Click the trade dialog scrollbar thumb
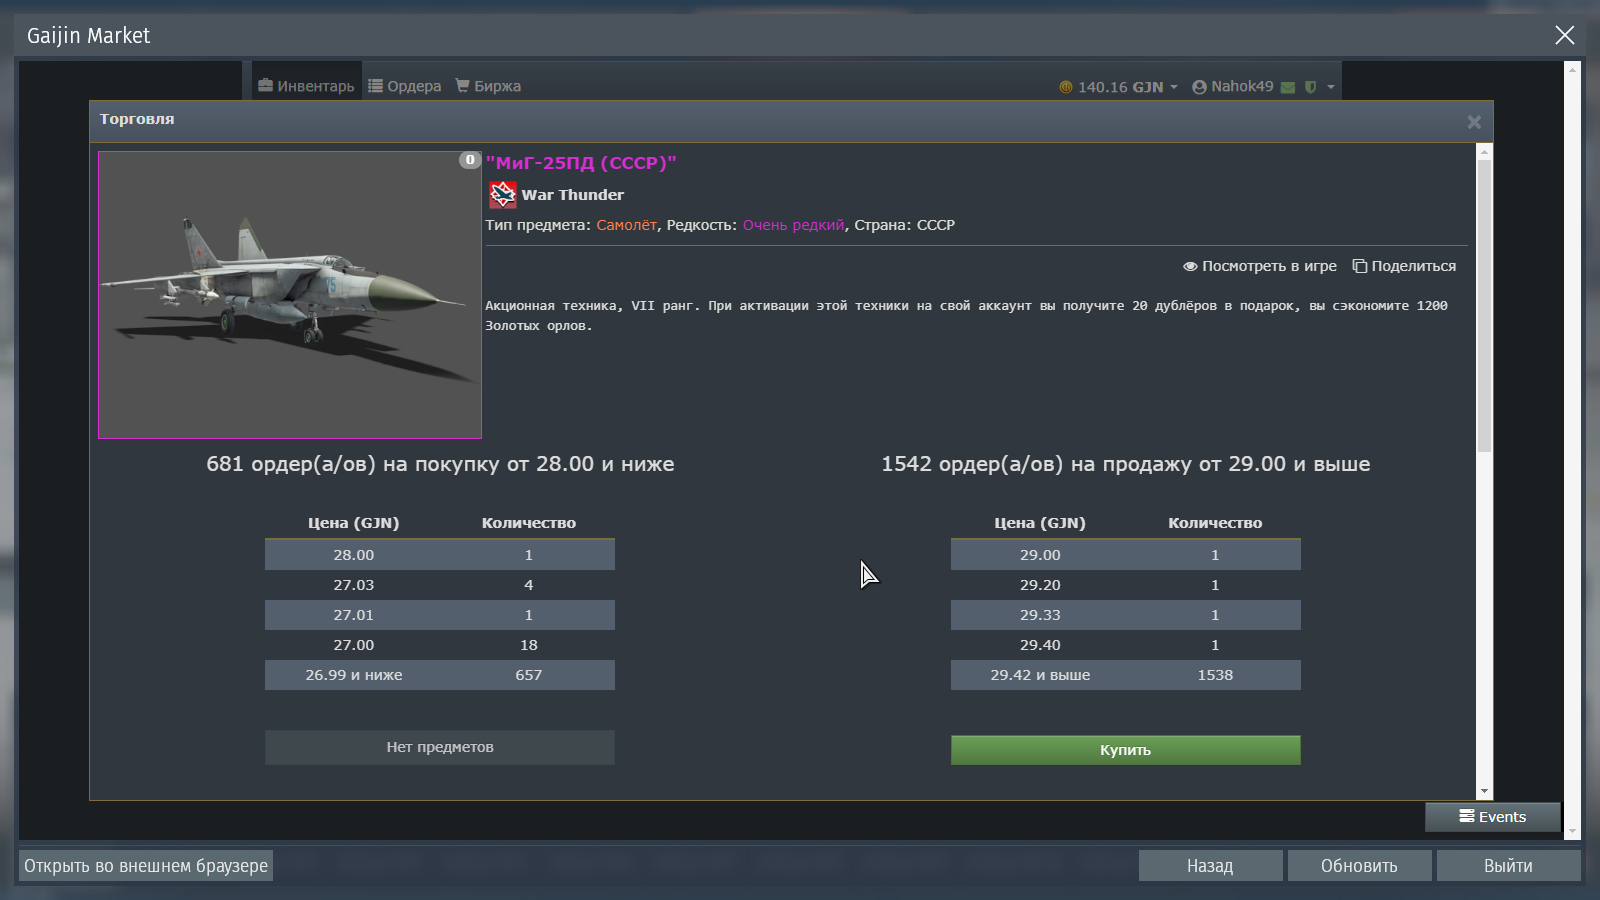1600x900 pixels. tap(1484, 300)
